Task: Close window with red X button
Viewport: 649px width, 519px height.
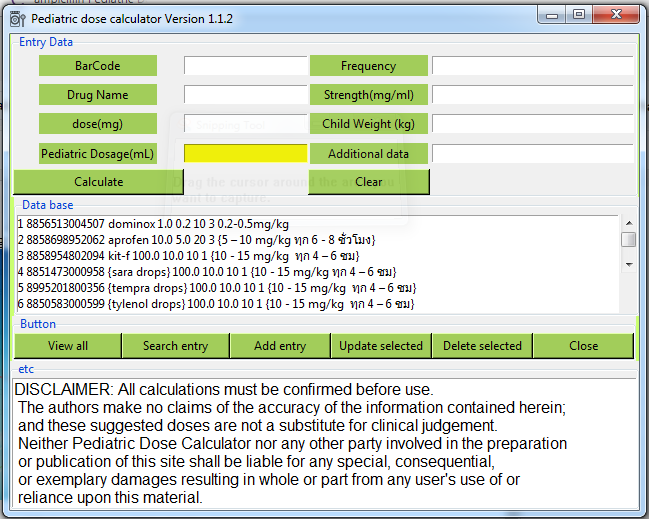Action: (616, 15)
